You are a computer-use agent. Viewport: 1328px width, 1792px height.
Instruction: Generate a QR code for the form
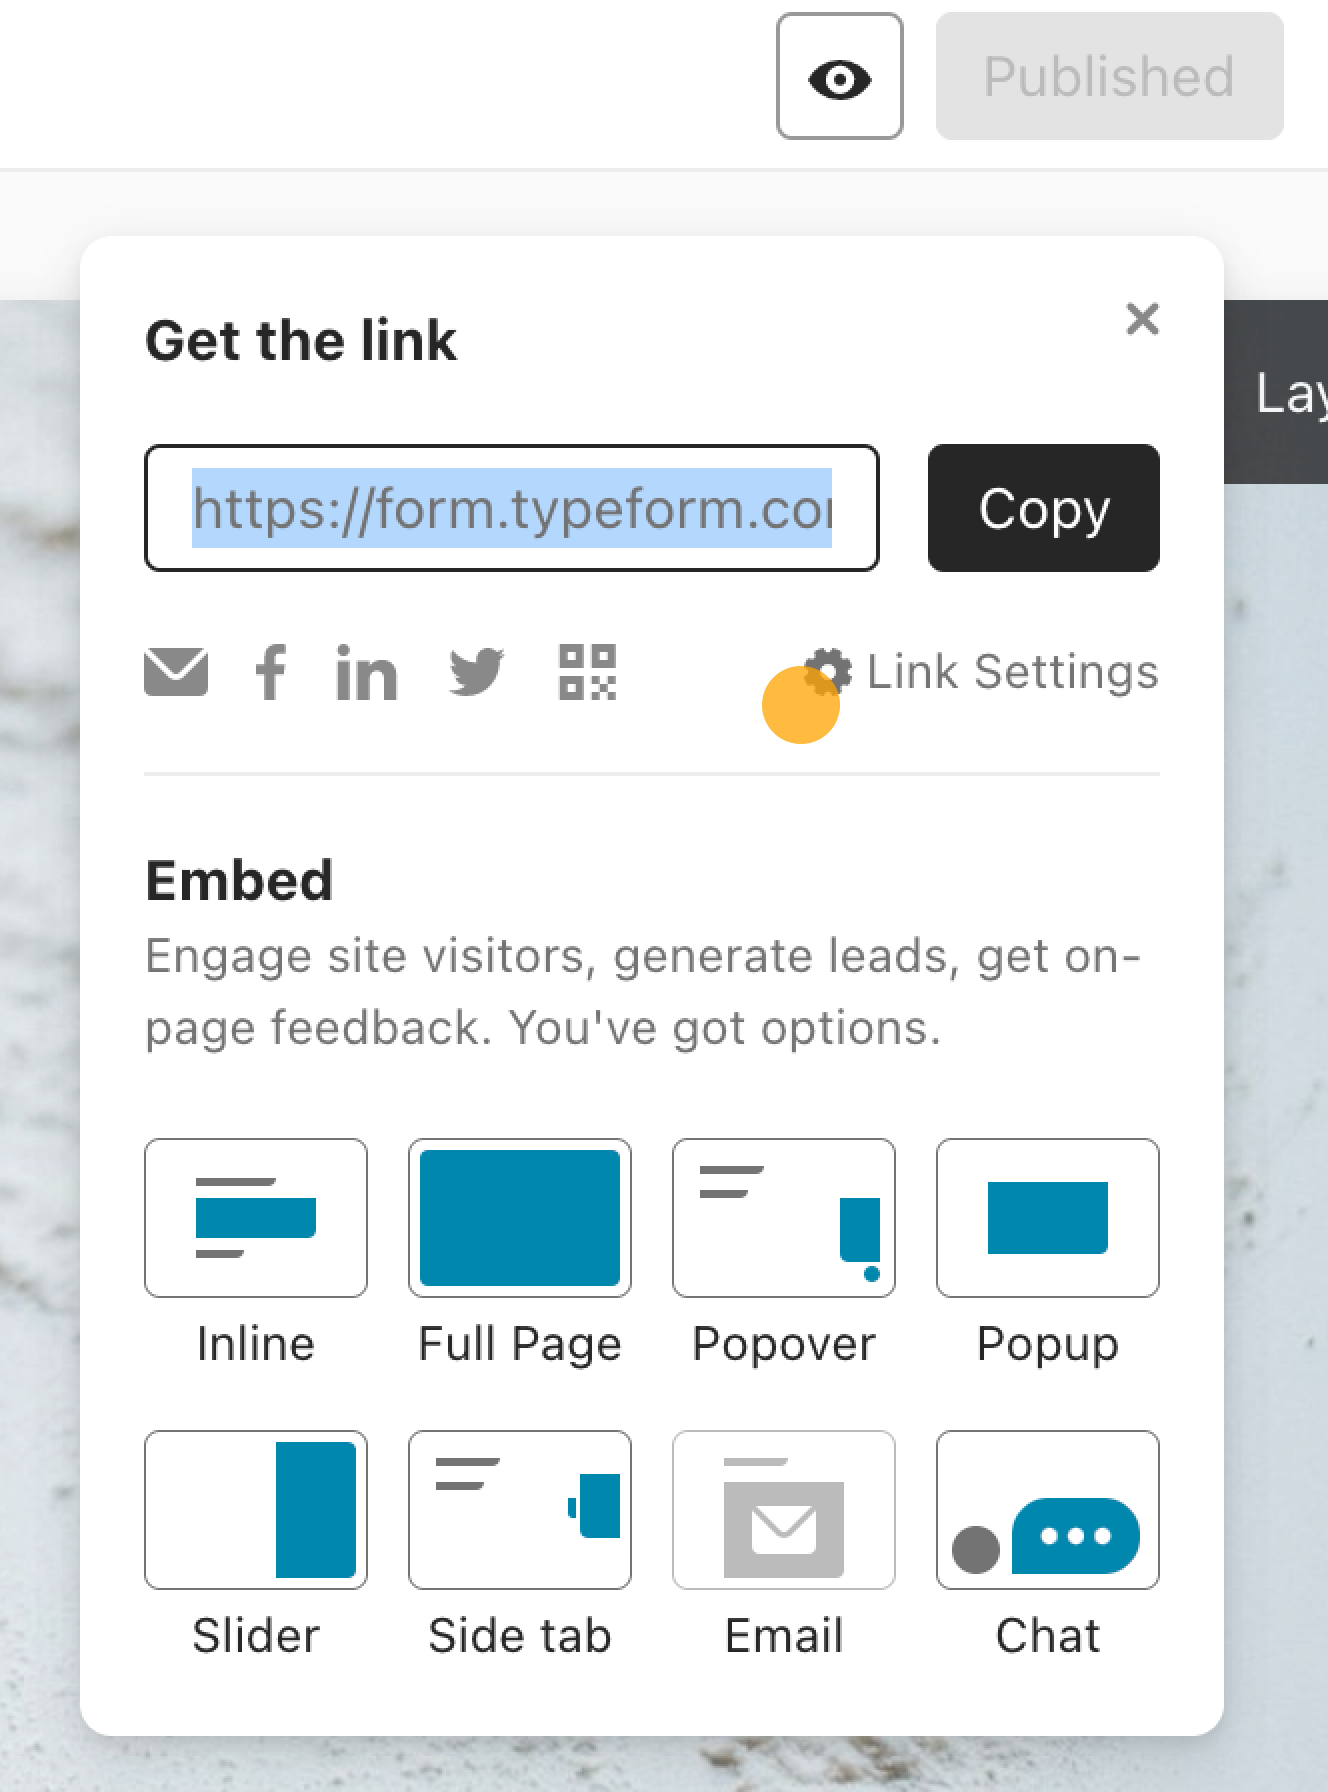[x=588, y=671]
